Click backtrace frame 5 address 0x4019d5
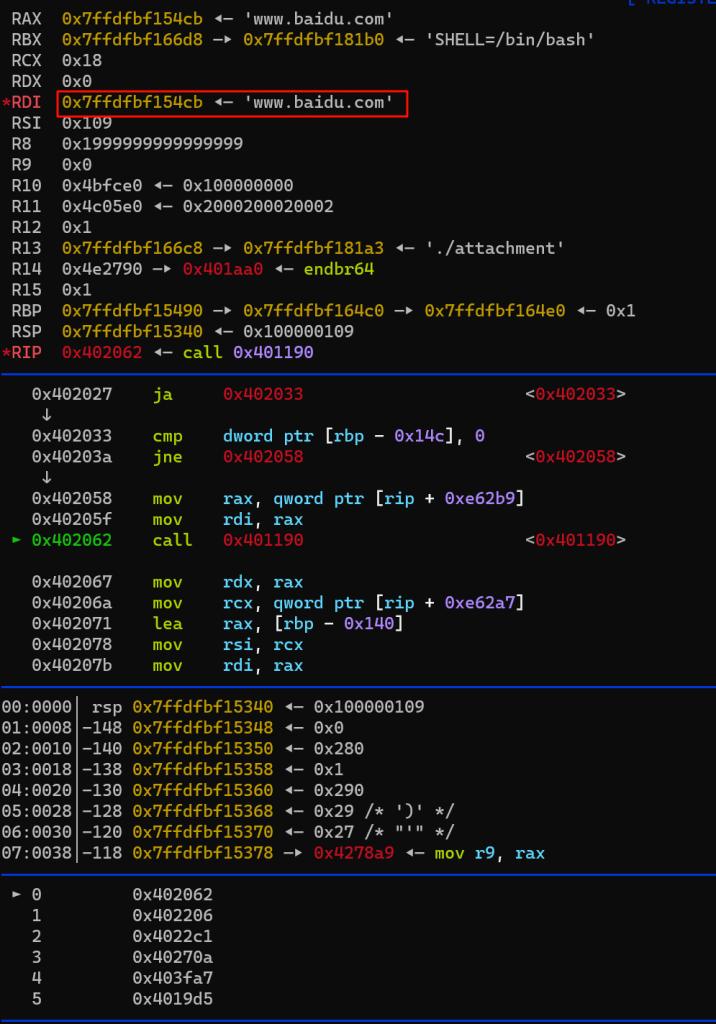This screenshot has width=716, height=1024. click(x=172, y=998)
